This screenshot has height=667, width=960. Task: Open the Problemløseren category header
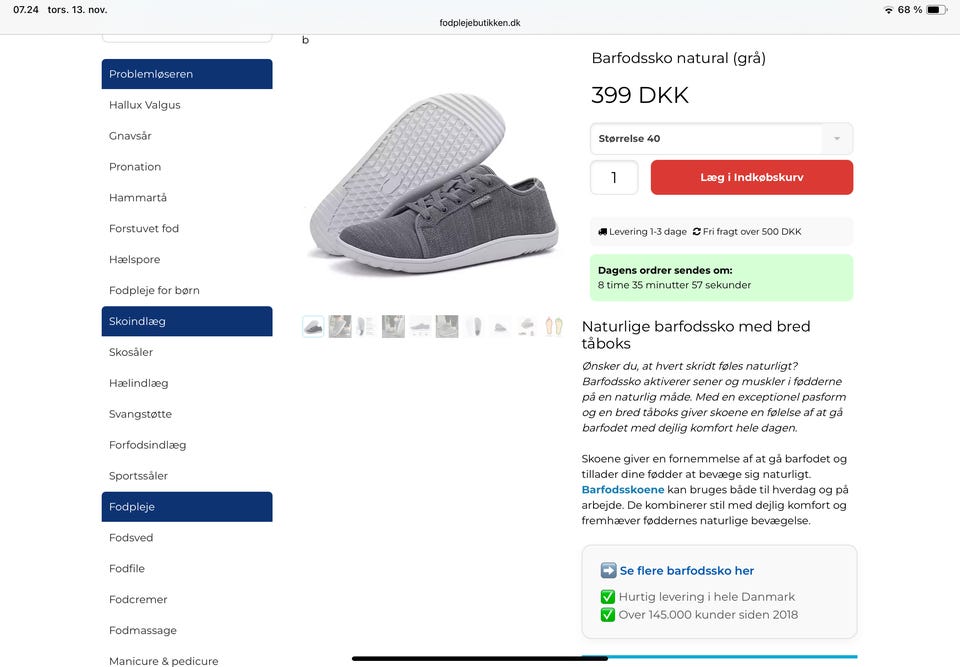[x=187, y=74]
